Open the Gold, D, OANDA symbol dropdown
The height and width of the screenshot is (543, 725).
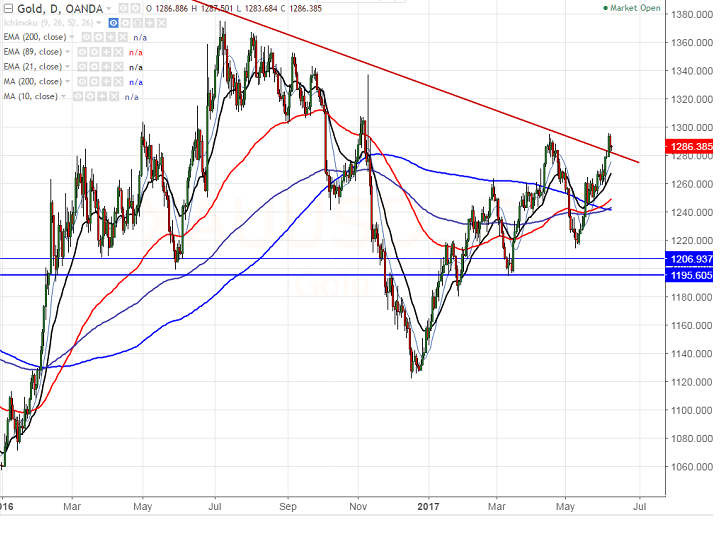[109, 9]
